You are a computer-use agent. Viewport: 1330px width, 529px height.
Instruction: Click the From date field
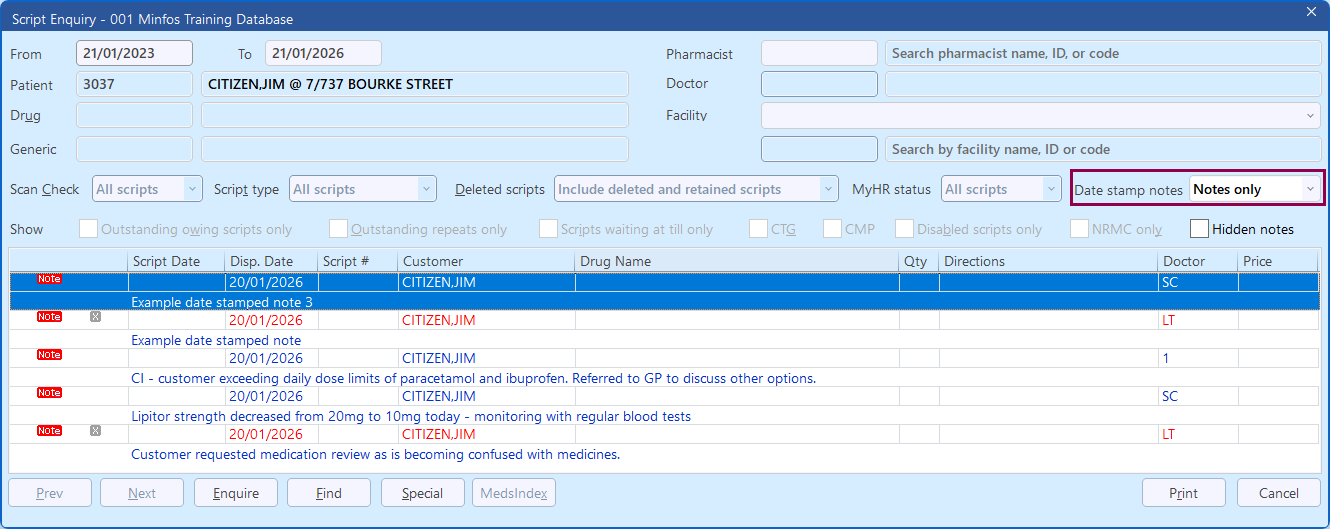point(134,53)
